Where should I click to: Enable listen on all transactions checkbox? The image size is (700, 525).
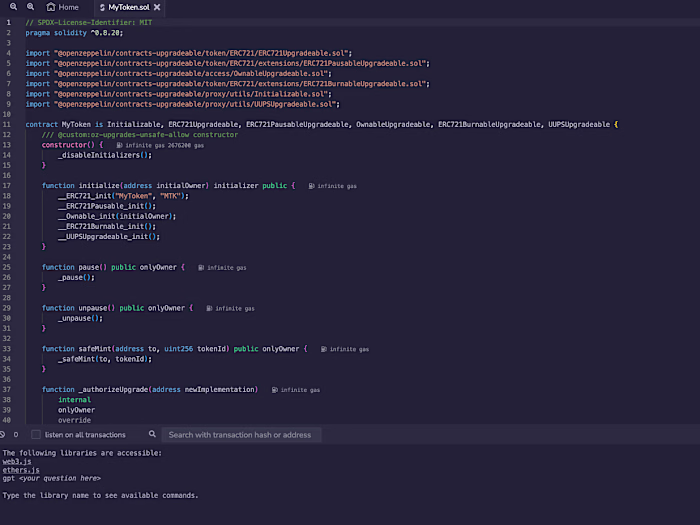pyautogui.click(x=36, y=434)
